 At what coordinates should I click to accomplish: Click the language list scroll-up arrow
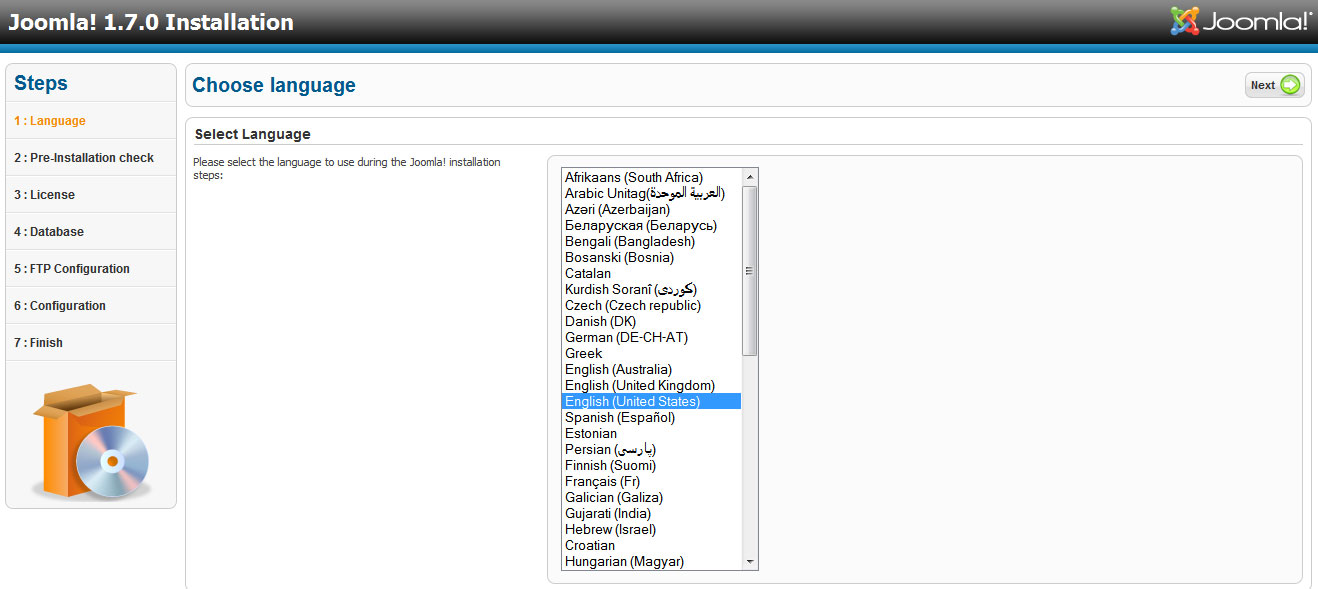click(x=750, y=177)
